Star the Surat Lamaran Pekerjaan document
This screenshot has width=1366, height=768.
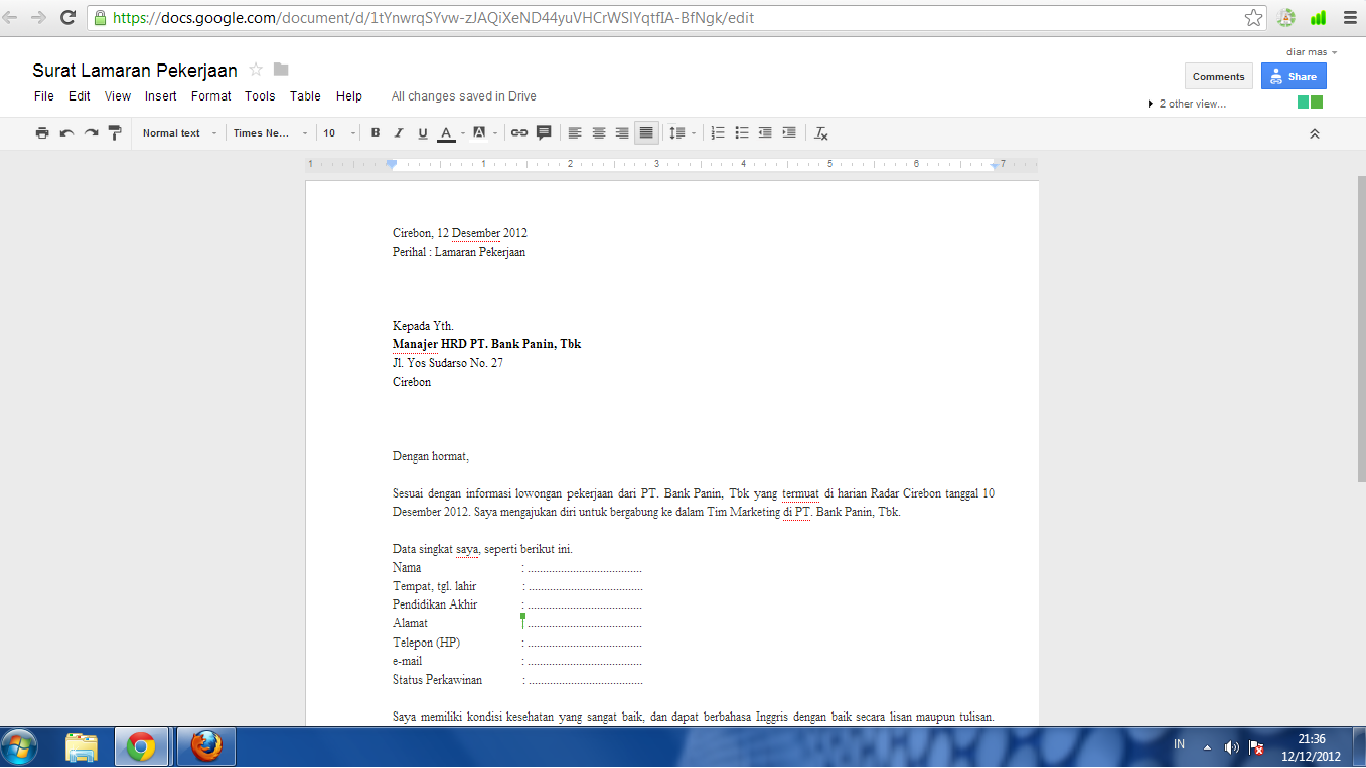(x=256, y=69)
